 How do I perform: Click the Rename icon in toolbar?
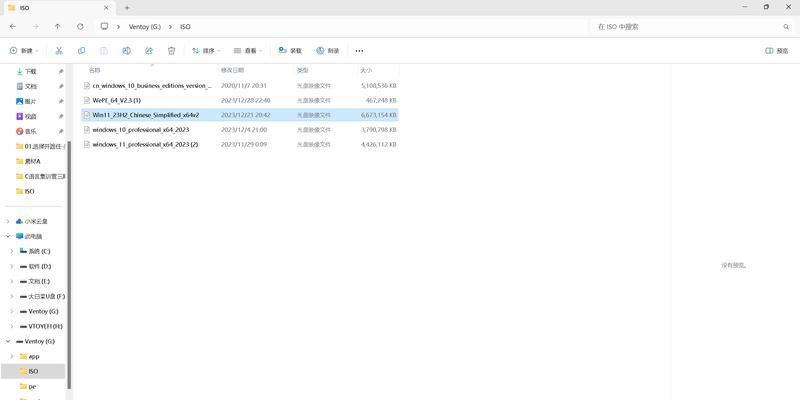click(x=127, y=51)
